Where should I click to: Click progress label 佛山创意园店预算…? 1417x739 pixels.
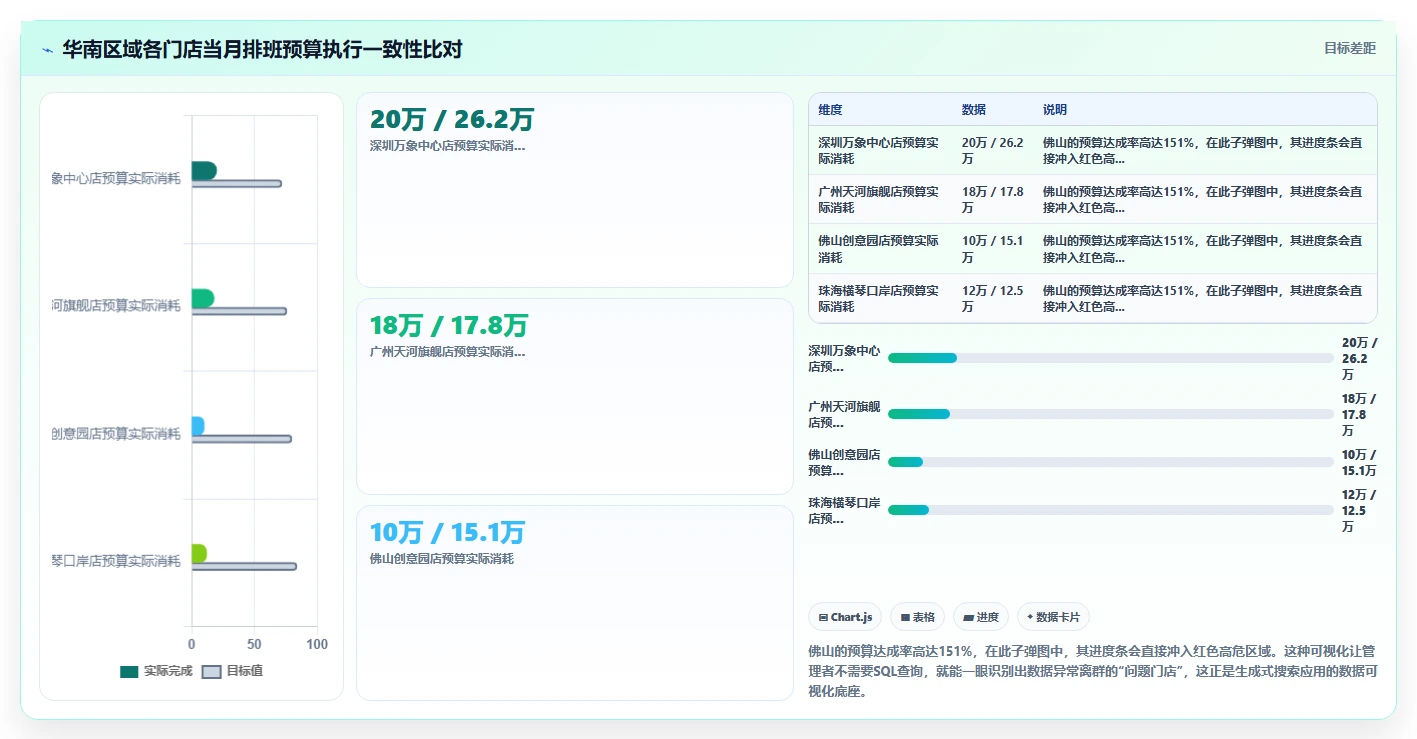pos(845,462)
